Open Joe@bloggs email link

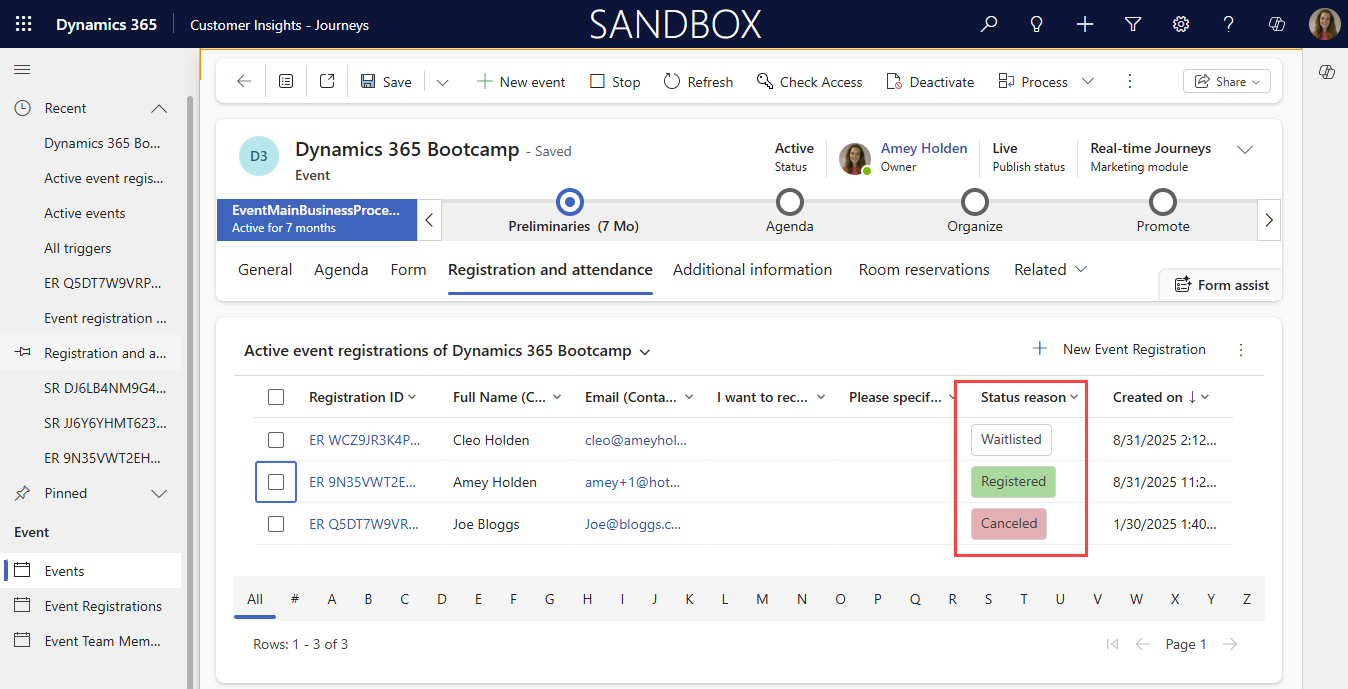(633, 524)
